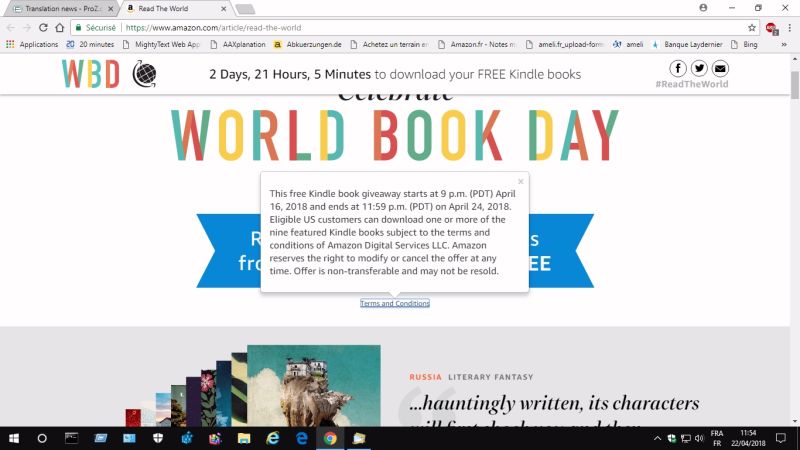Open the Amazon.fr Notes bookmark
The width and height of the screenshot is (800, 450).
pos(478,44)
